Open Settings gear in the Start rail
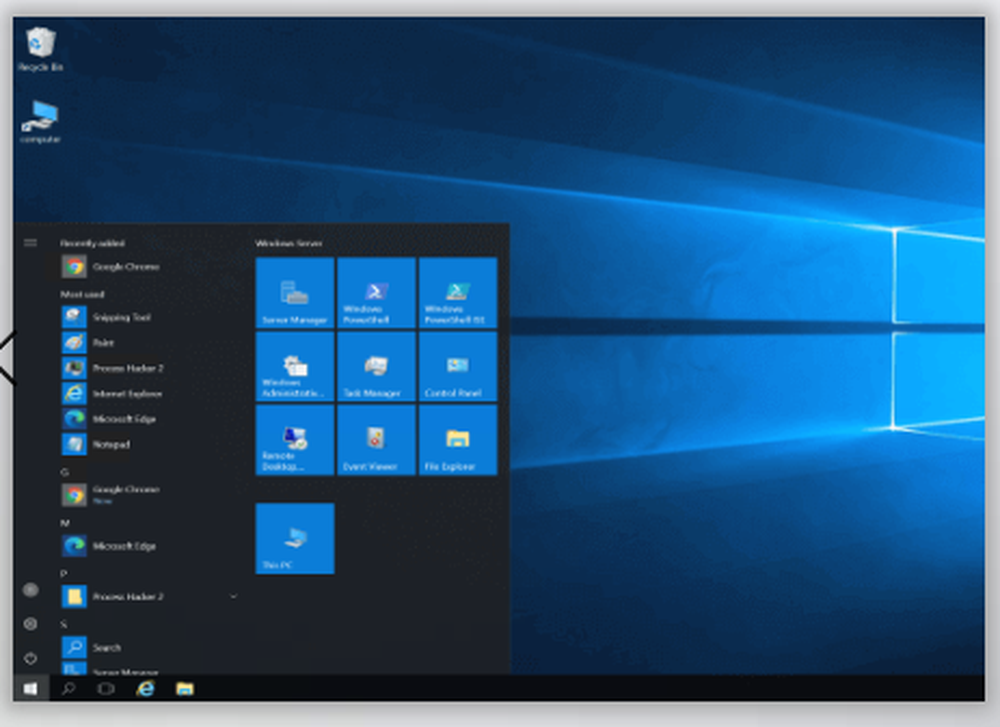 click(x=30, y=624)
